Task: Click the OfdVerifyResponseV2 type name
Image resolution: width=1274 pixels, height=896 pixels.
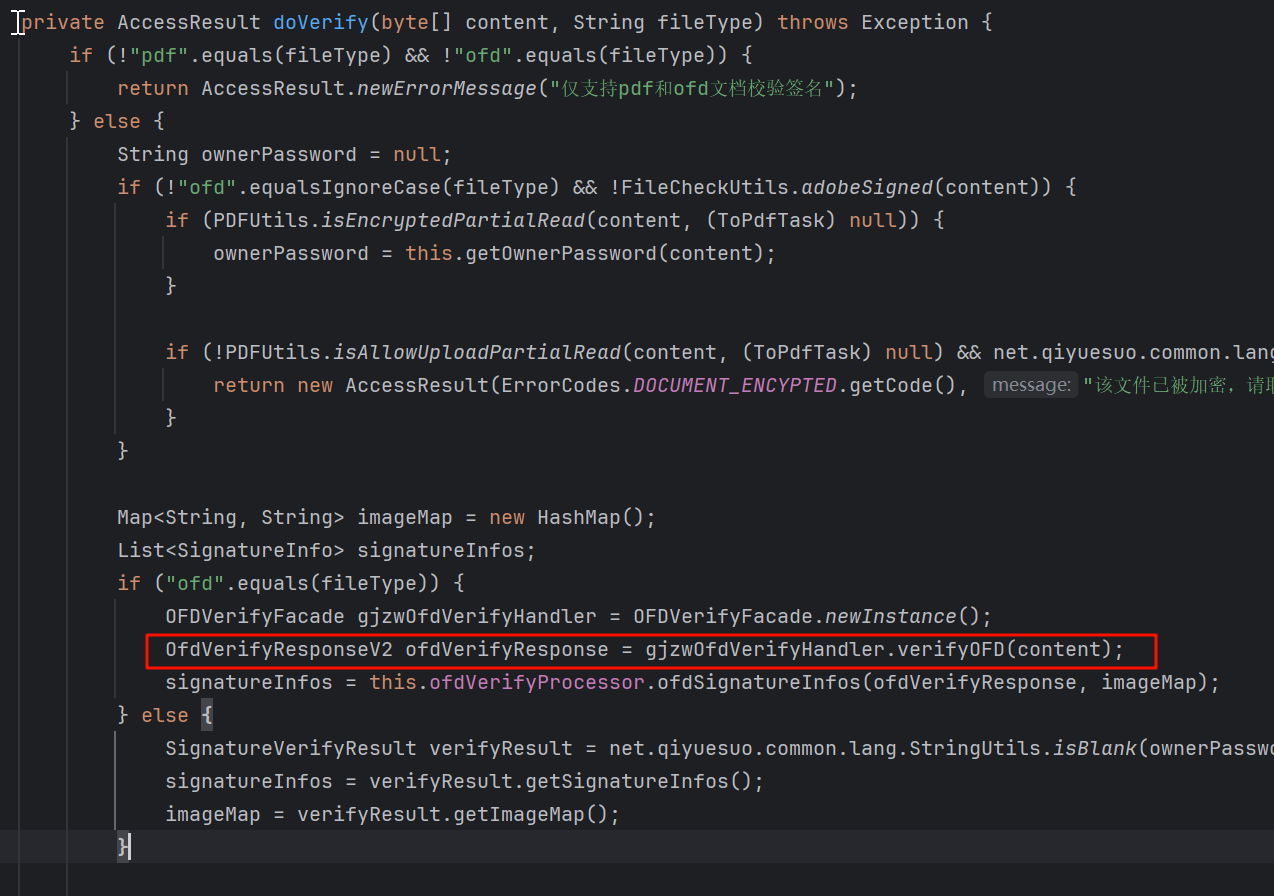Action: pyautogui.click(x=279, y=649)
